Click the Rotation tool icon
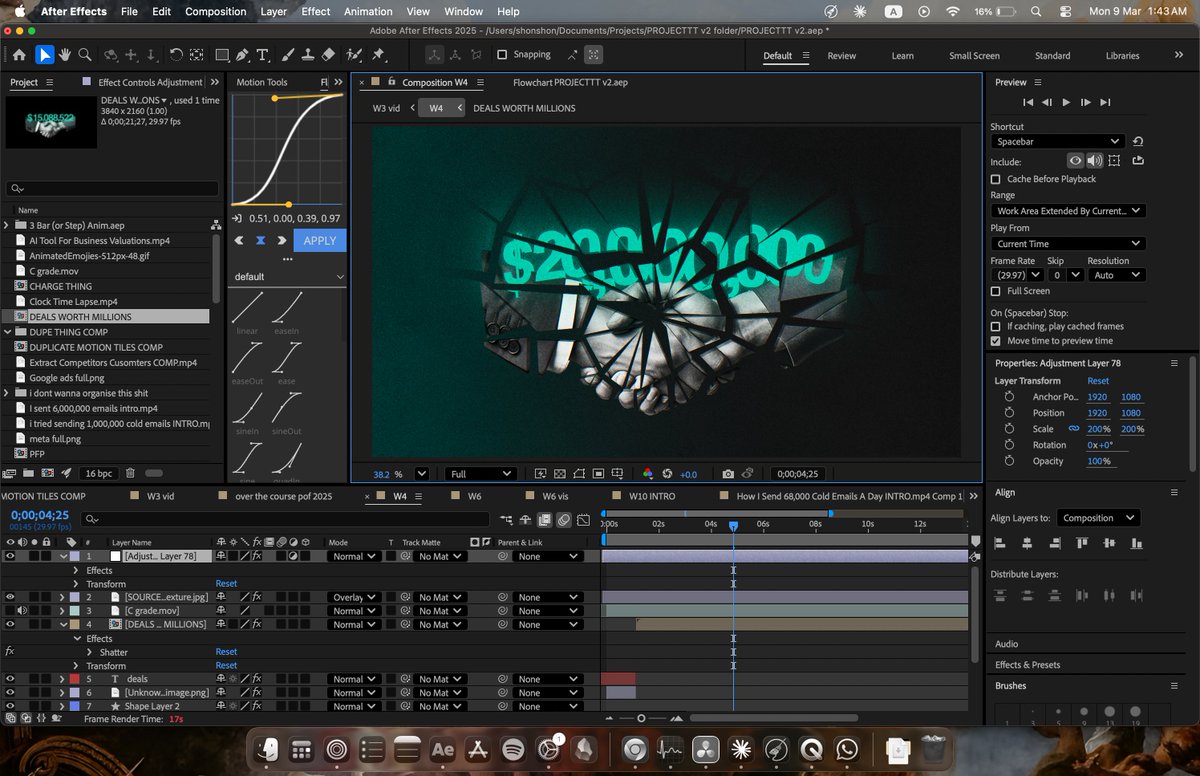Viewport: 1200px width, 776px height. (176, 55)
